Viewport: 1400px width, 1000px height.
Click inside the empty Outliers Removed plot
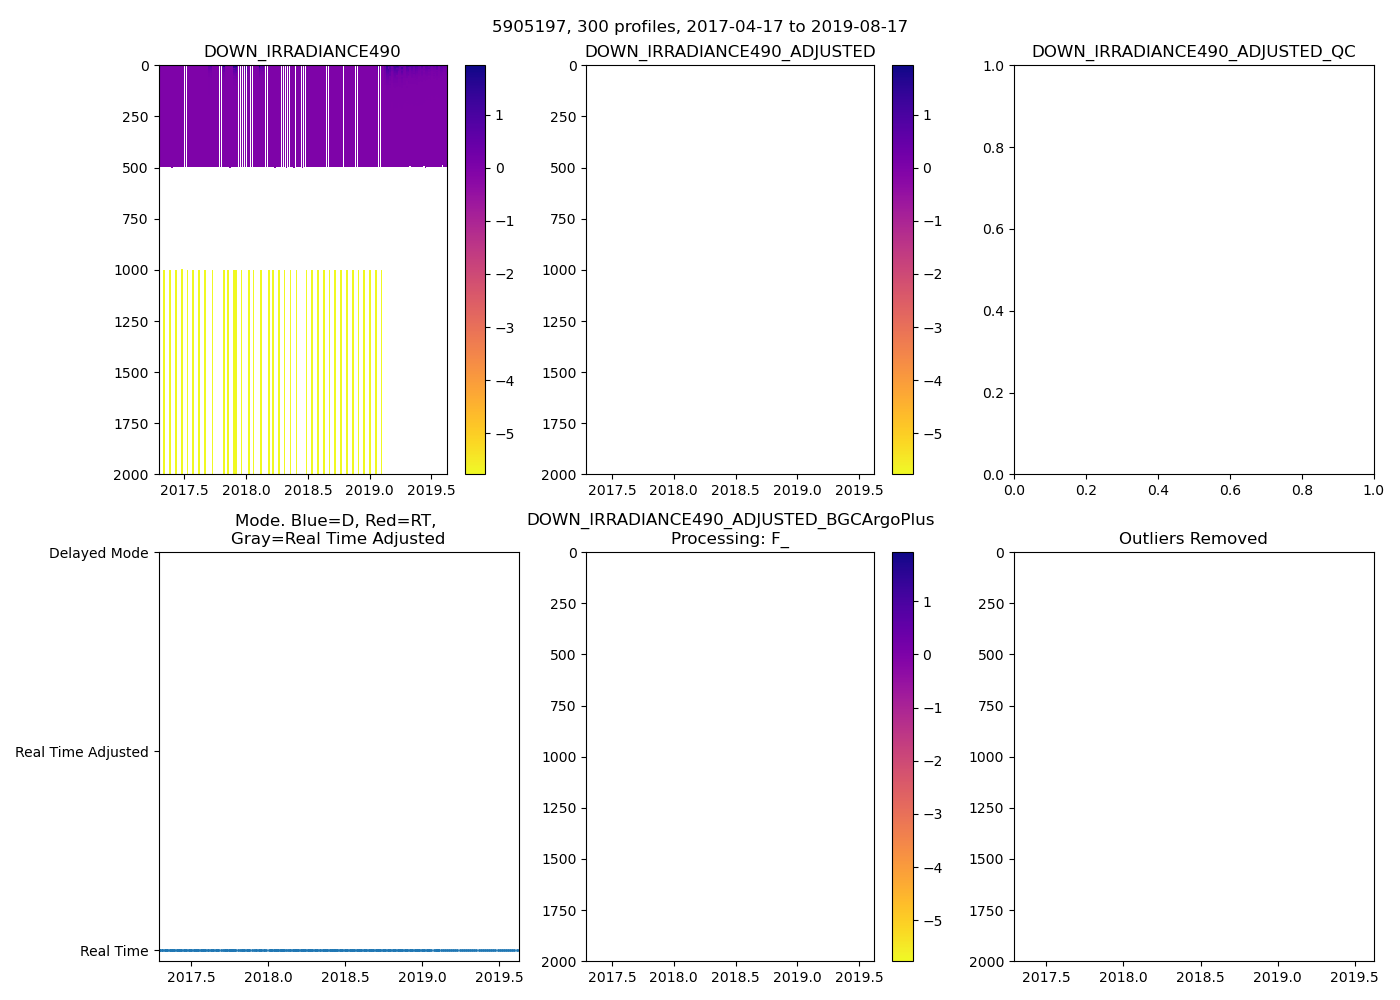pos(1193,757)
